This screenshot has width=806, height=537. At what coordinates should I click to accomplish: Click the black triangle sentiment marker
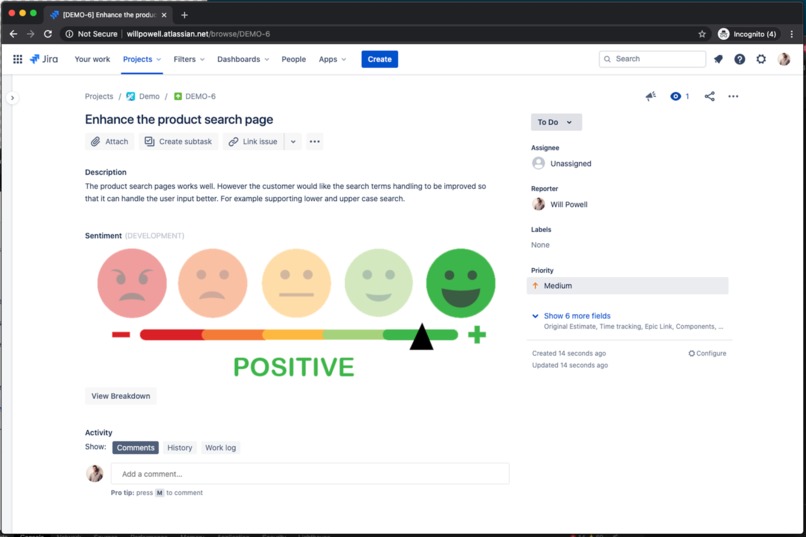422,337
